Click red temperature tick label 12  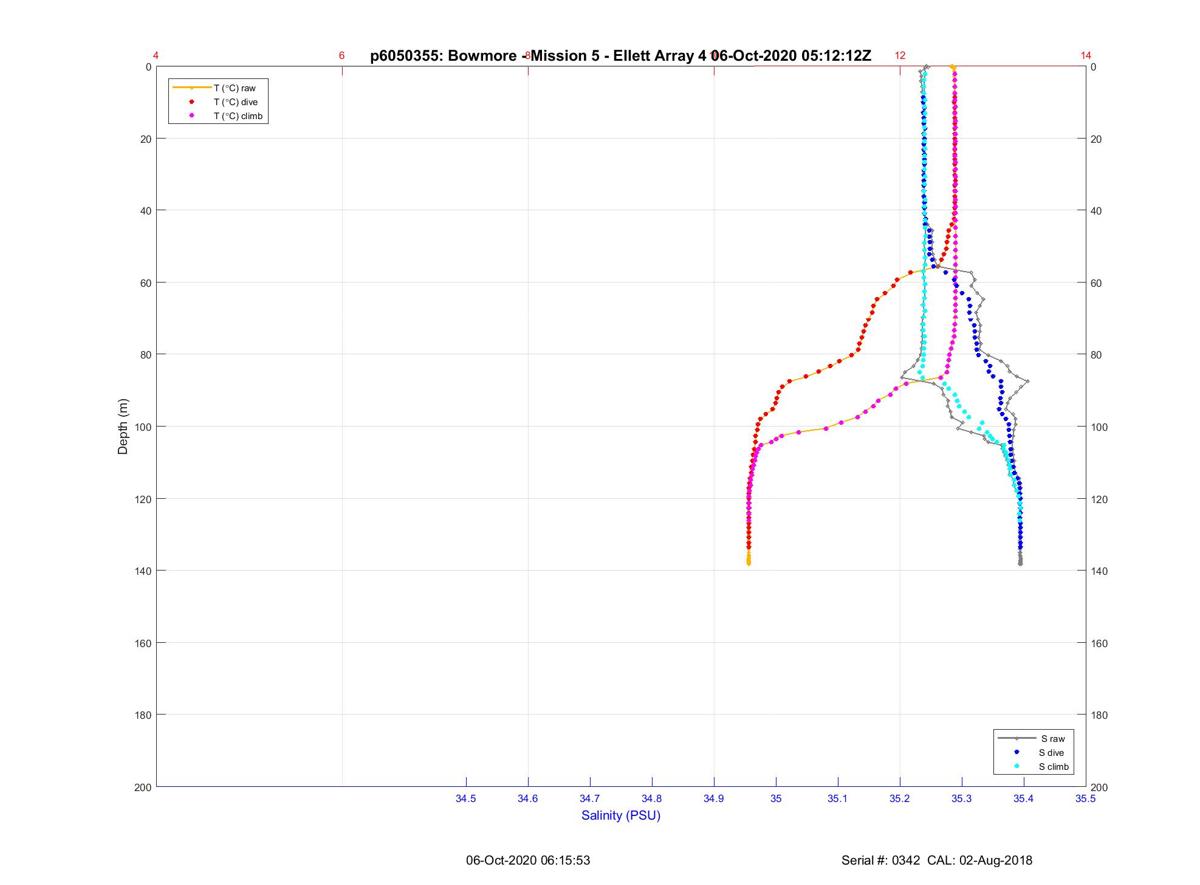click(900, 56)
